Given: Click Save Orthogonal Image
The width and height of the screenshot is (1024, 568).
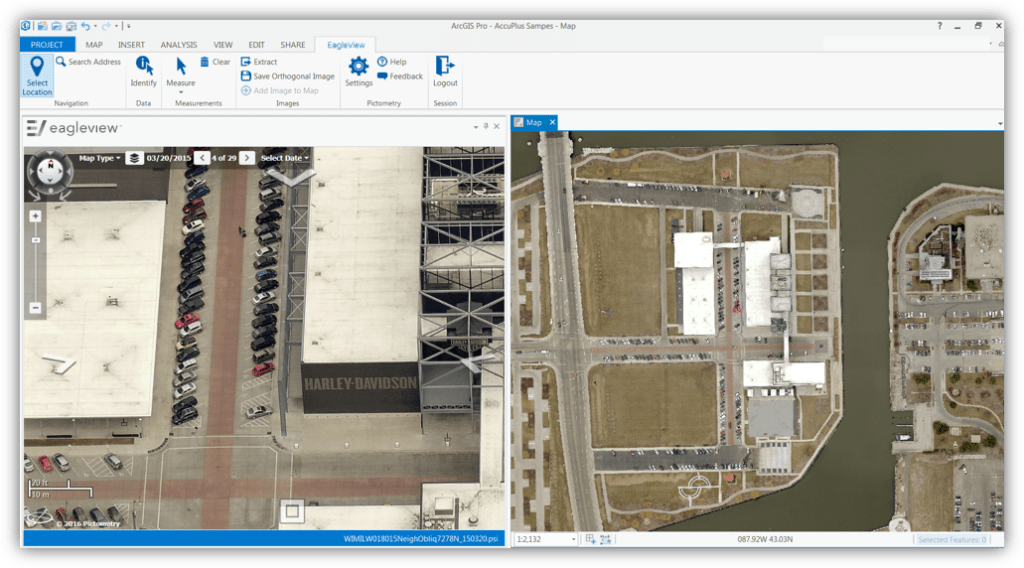Looking at the screenshot, I should (x=288, y=76).
